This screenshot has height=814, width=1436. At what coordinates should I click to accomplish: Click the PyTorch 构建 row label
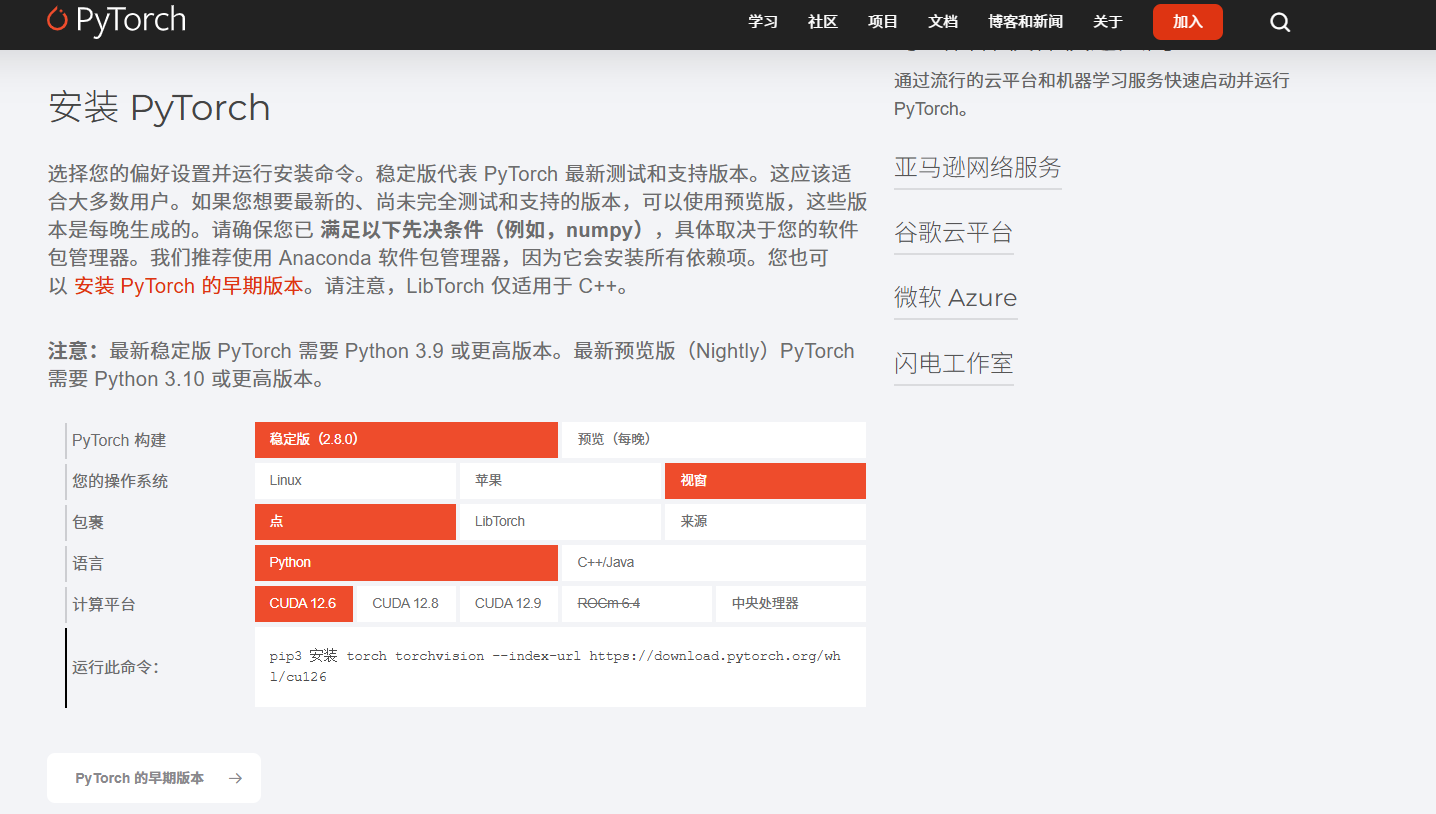119,440
